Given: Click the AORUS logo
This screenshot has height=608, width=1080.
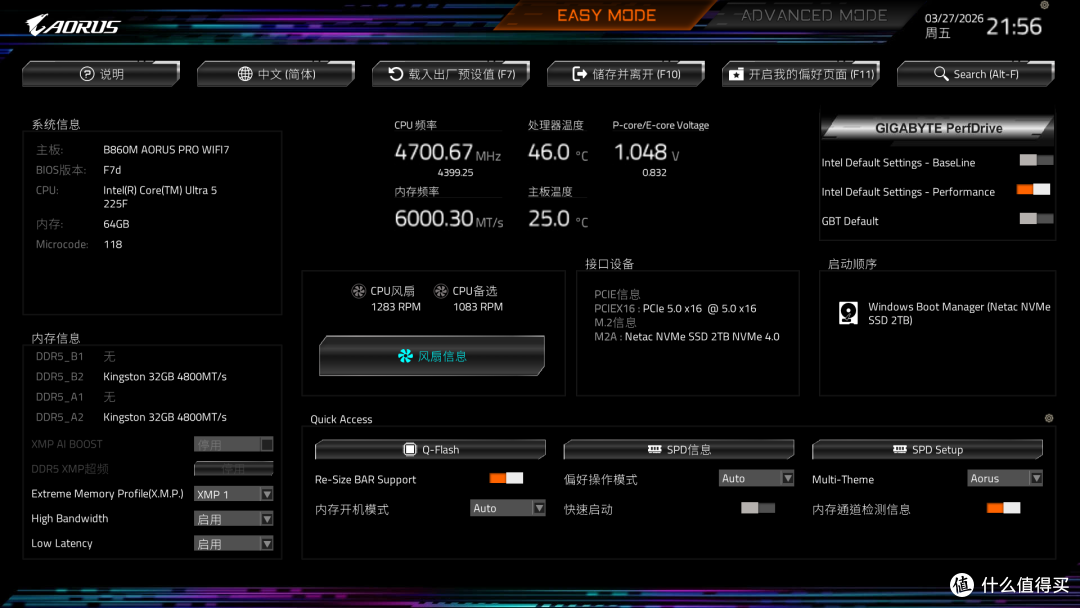Looking at the screenshot, I should point(73,25).
